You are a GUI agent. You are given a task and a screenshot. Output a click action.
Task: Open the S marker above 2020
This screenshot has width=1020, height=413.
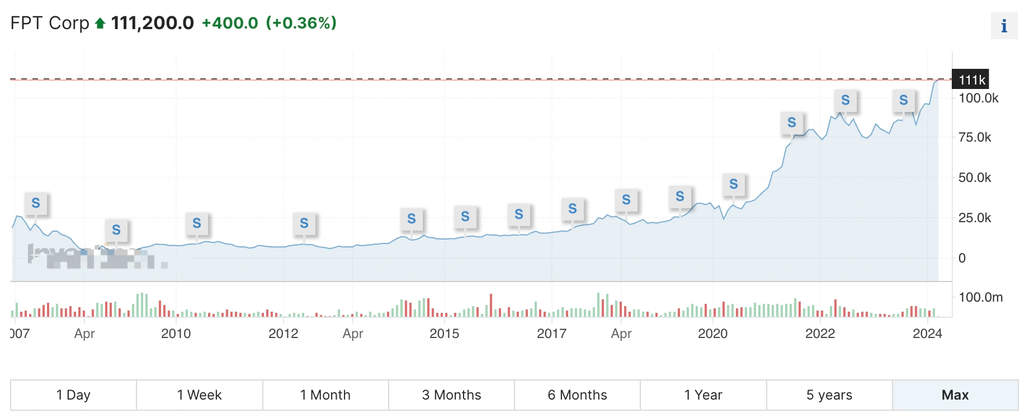click(734, 184)
